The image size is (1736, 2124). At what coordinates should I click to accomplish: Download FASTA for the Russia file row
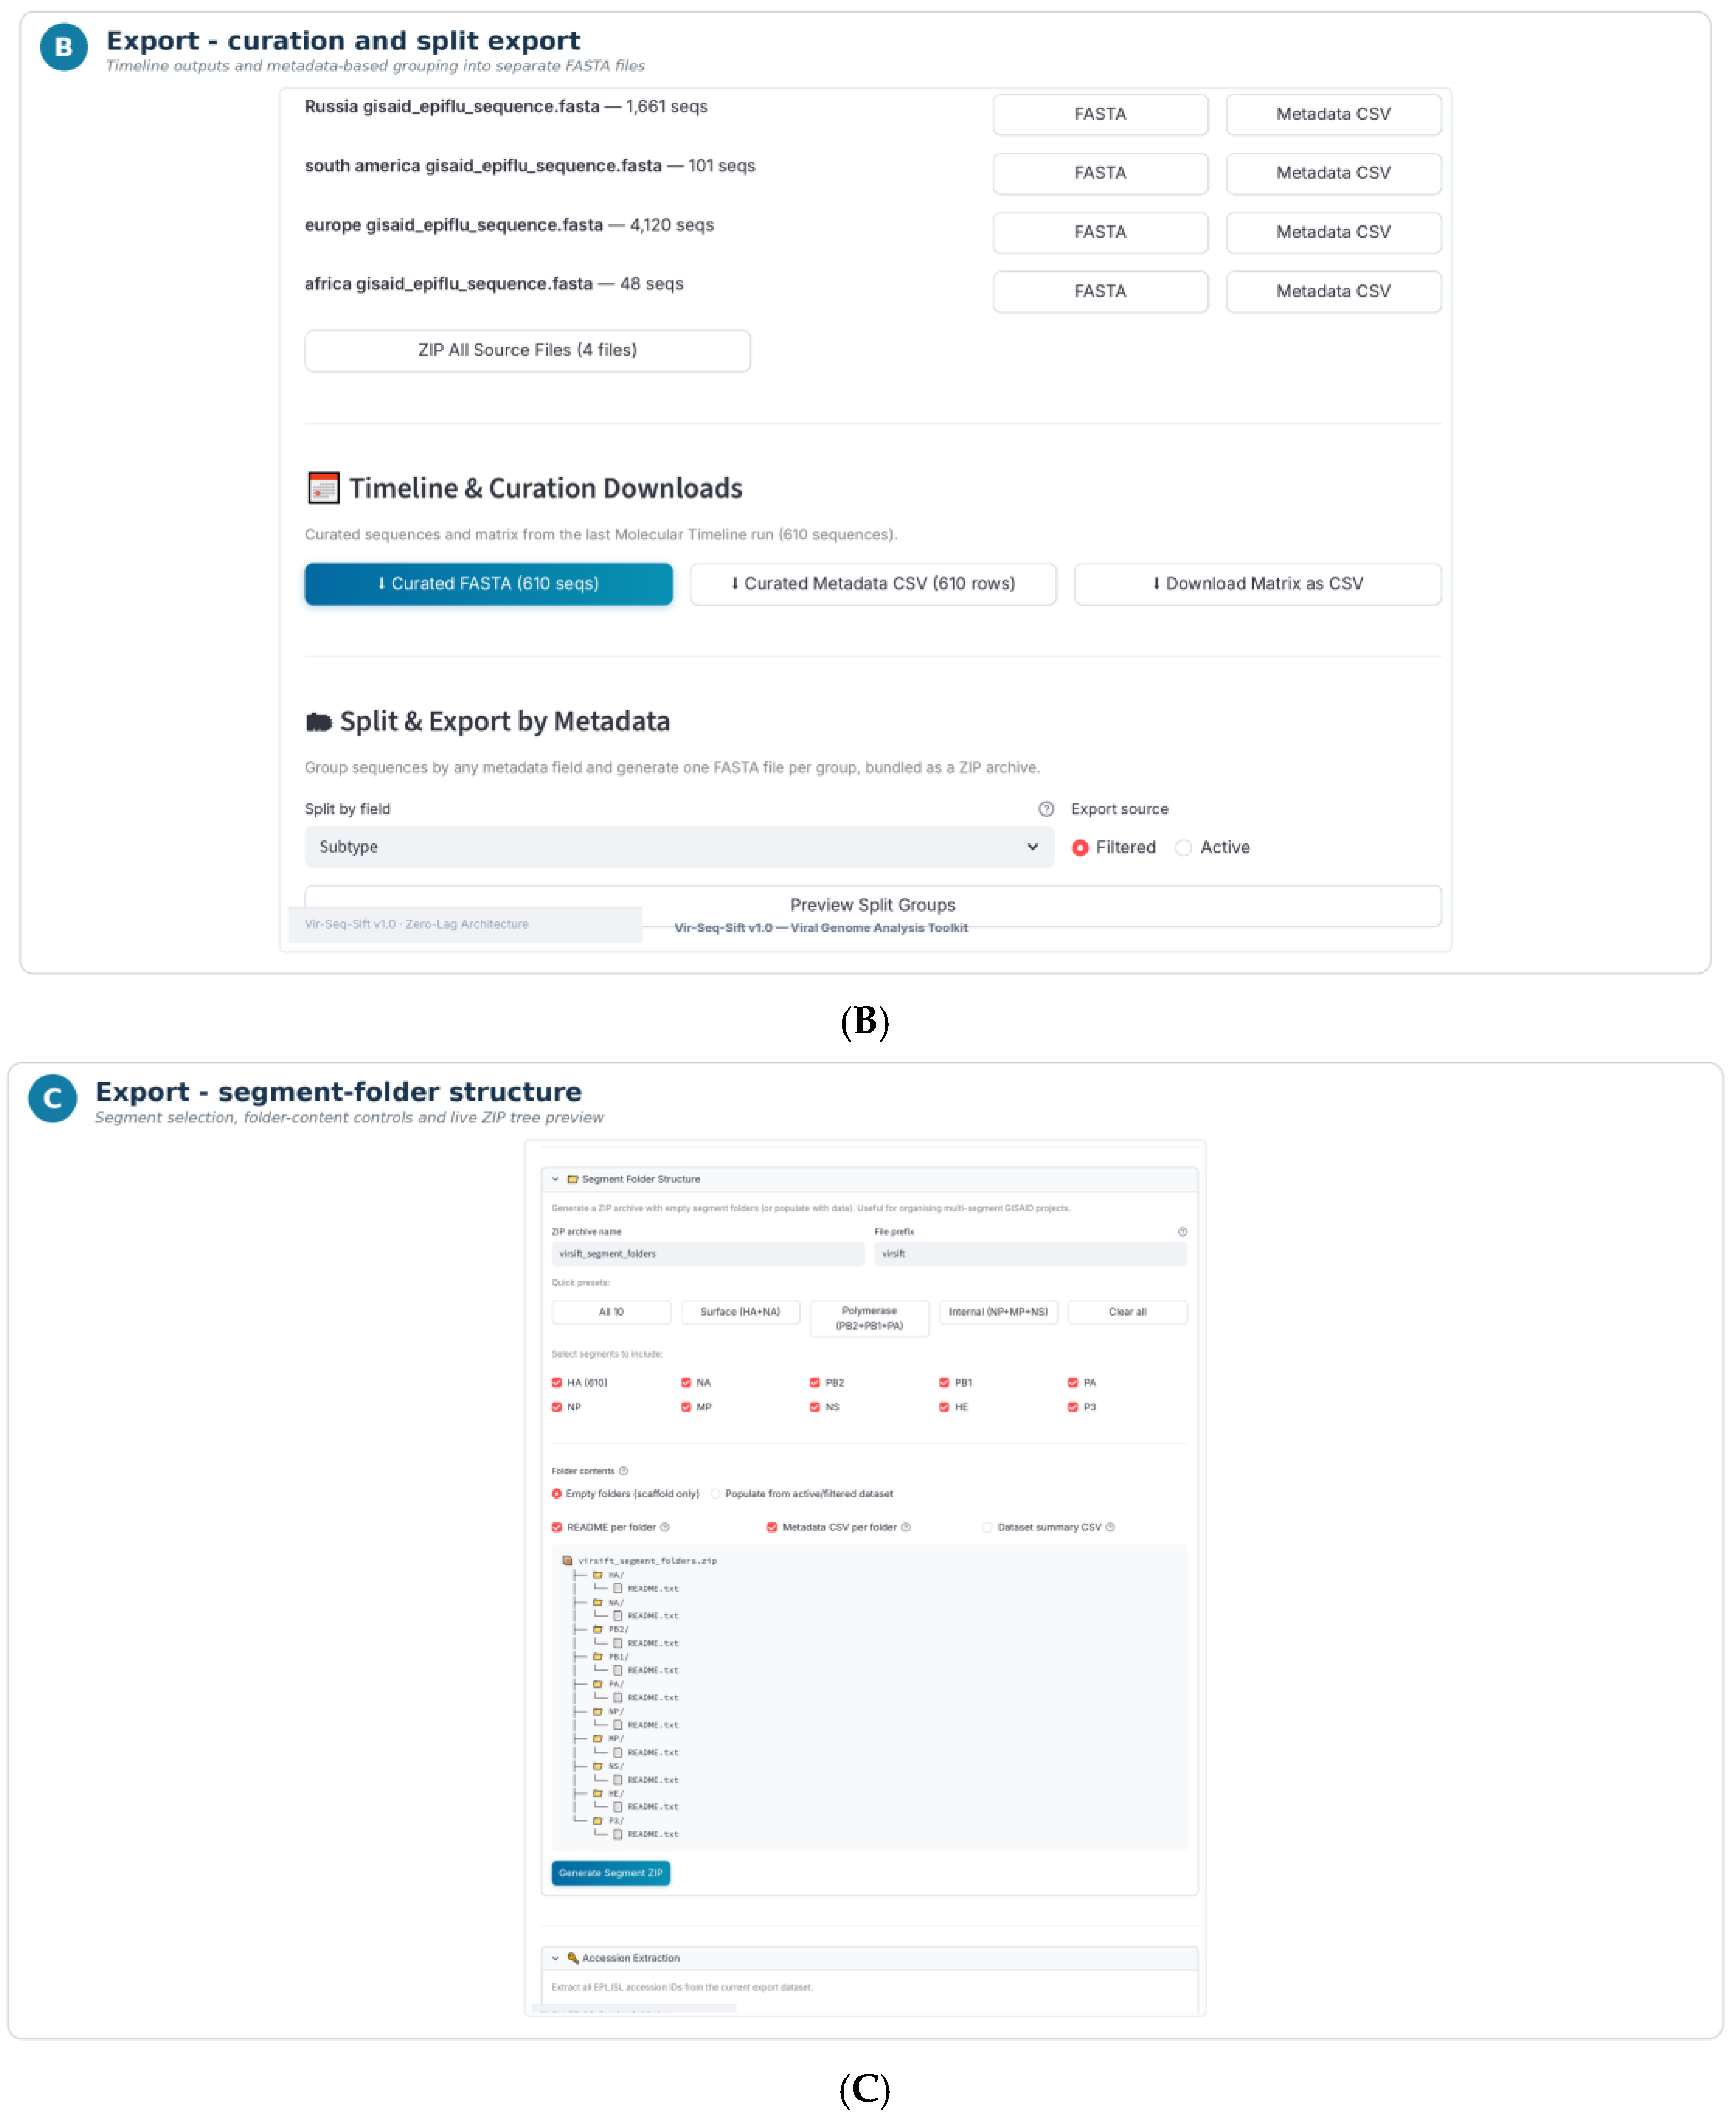pyautogui.click(x=1100, y=115)
